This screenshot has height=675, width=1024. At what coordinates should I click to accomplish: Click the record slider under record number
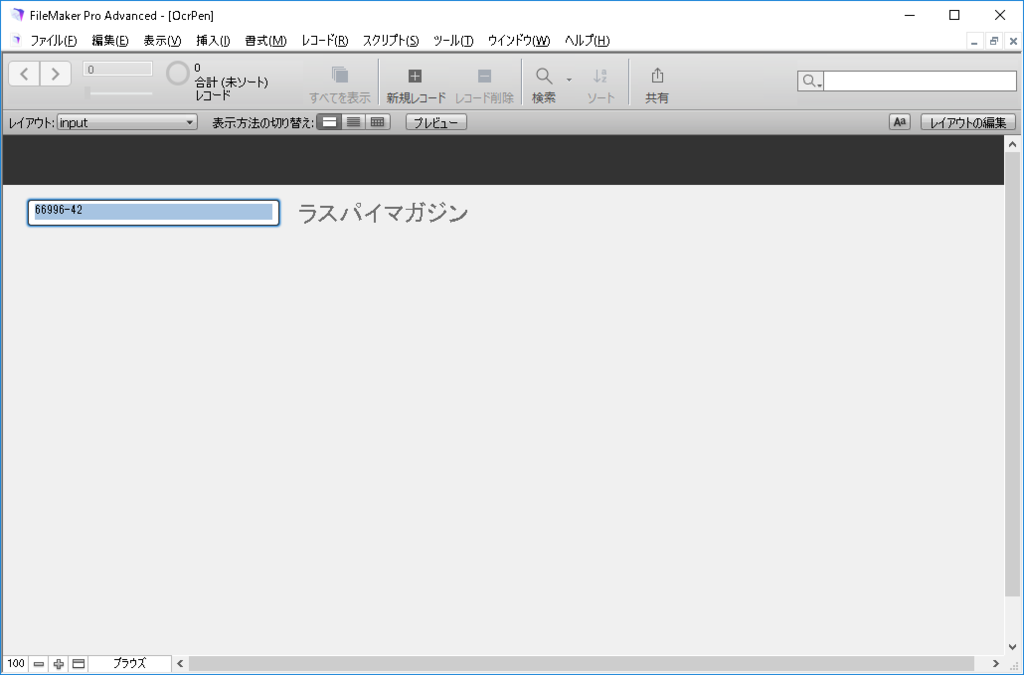point(118,93)
